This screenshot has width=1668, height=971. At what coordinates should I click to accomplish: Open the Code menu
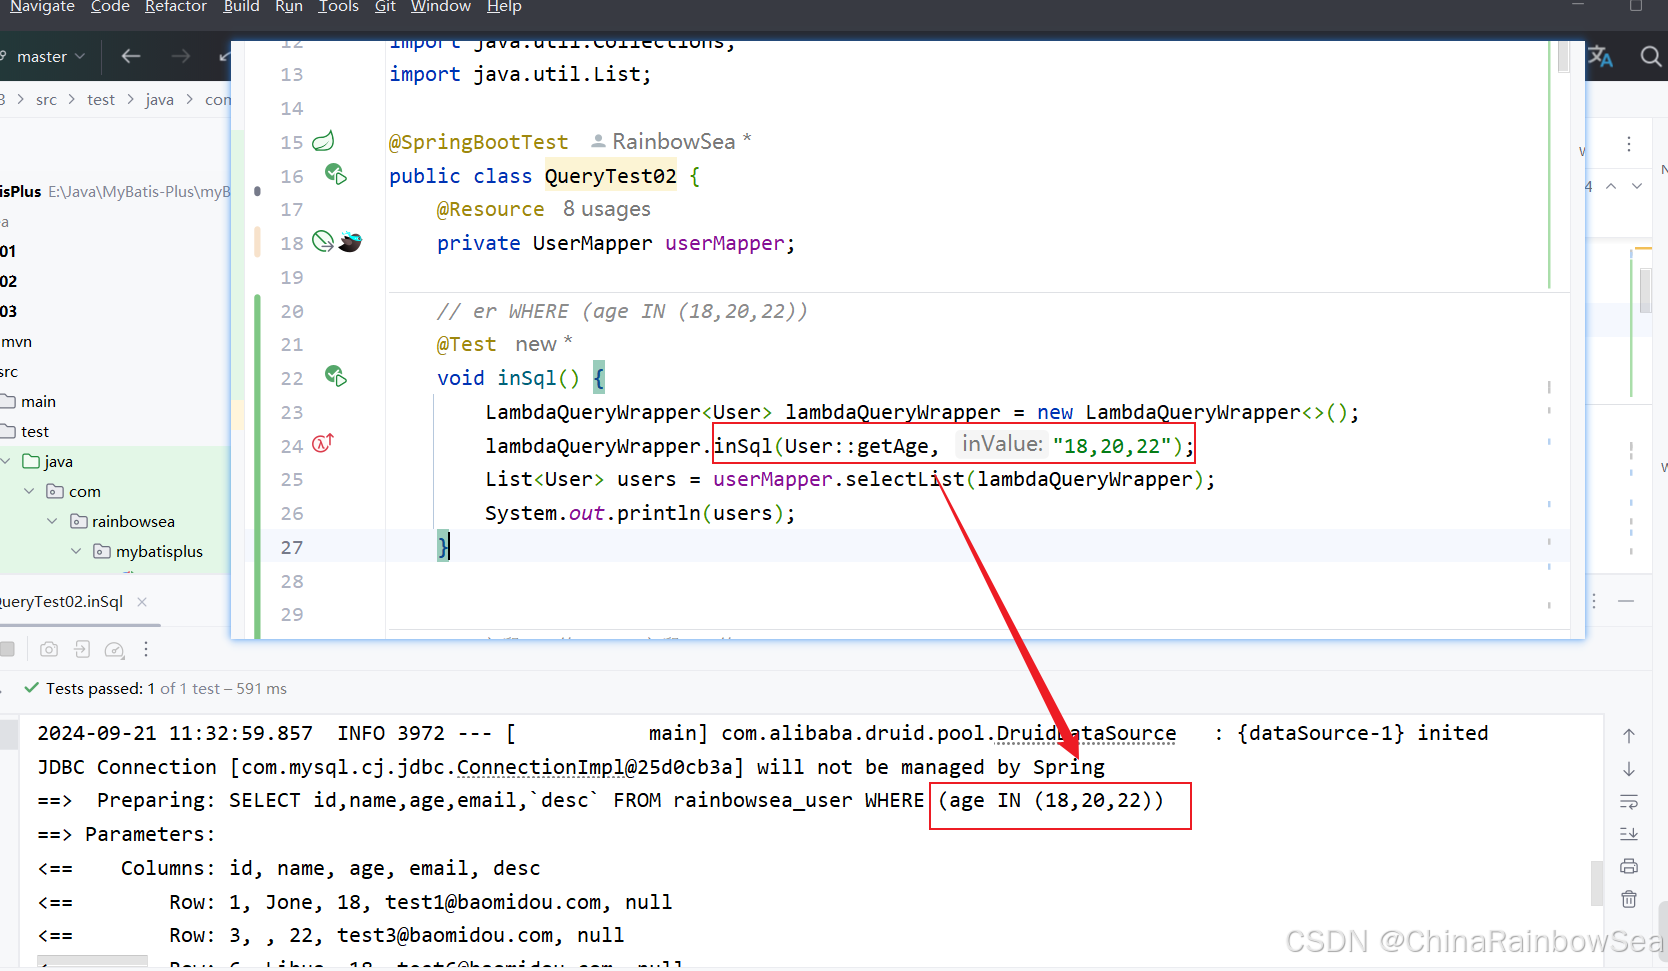(x=110, y=7)
